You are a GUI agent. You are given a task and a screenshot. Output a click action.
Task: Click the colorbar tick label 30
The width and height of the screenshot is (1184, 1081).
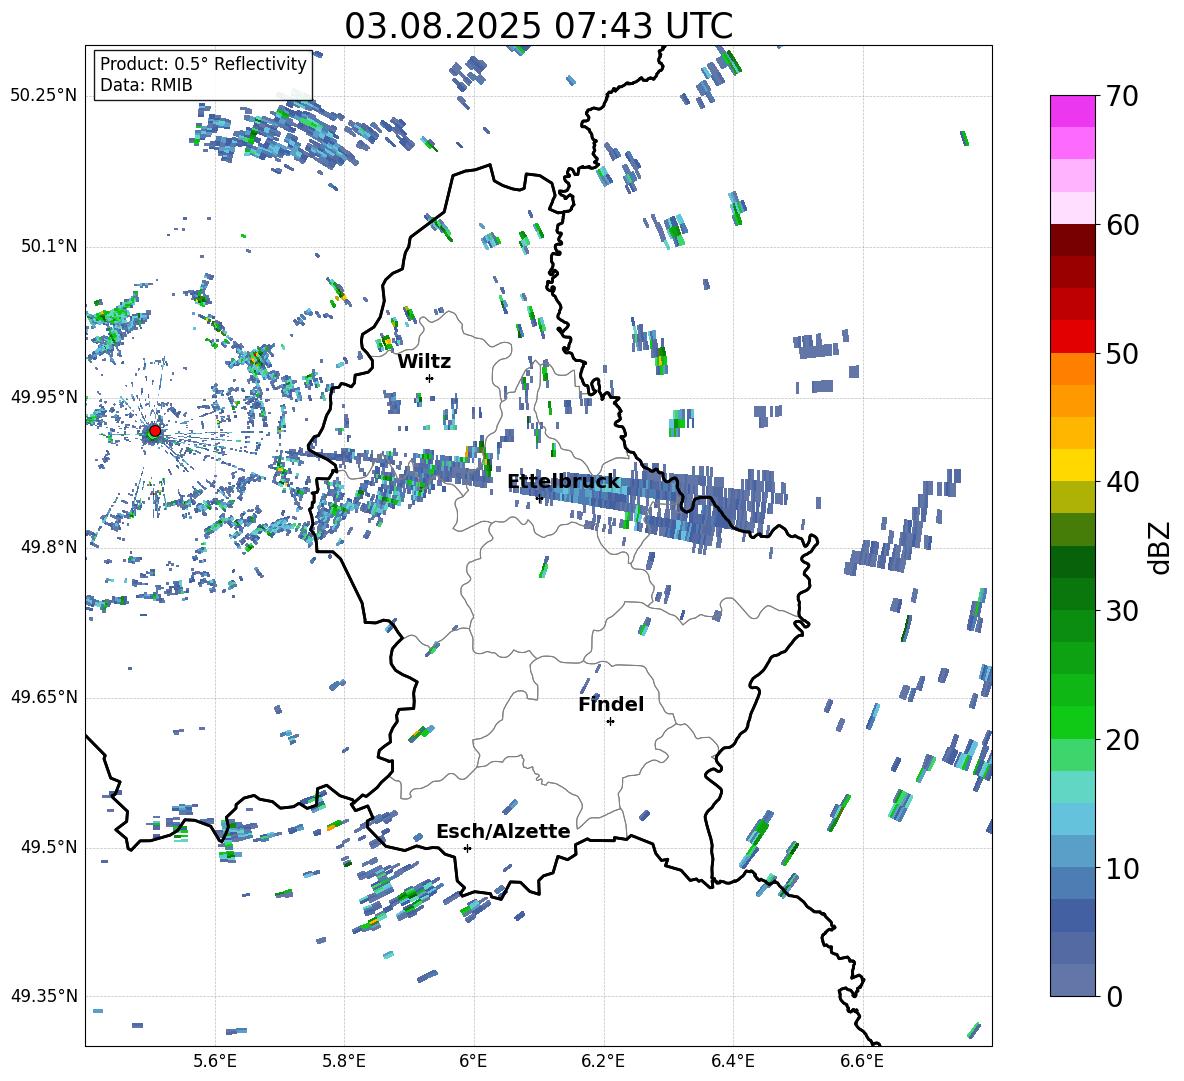(1122, 611)
